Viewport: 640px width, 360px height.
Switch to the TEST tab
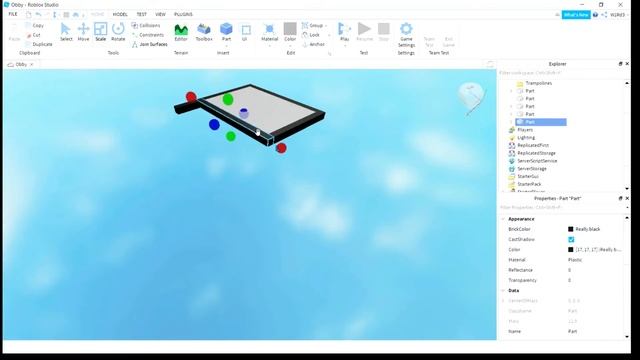pyautogui.click(x=141, y=14)
